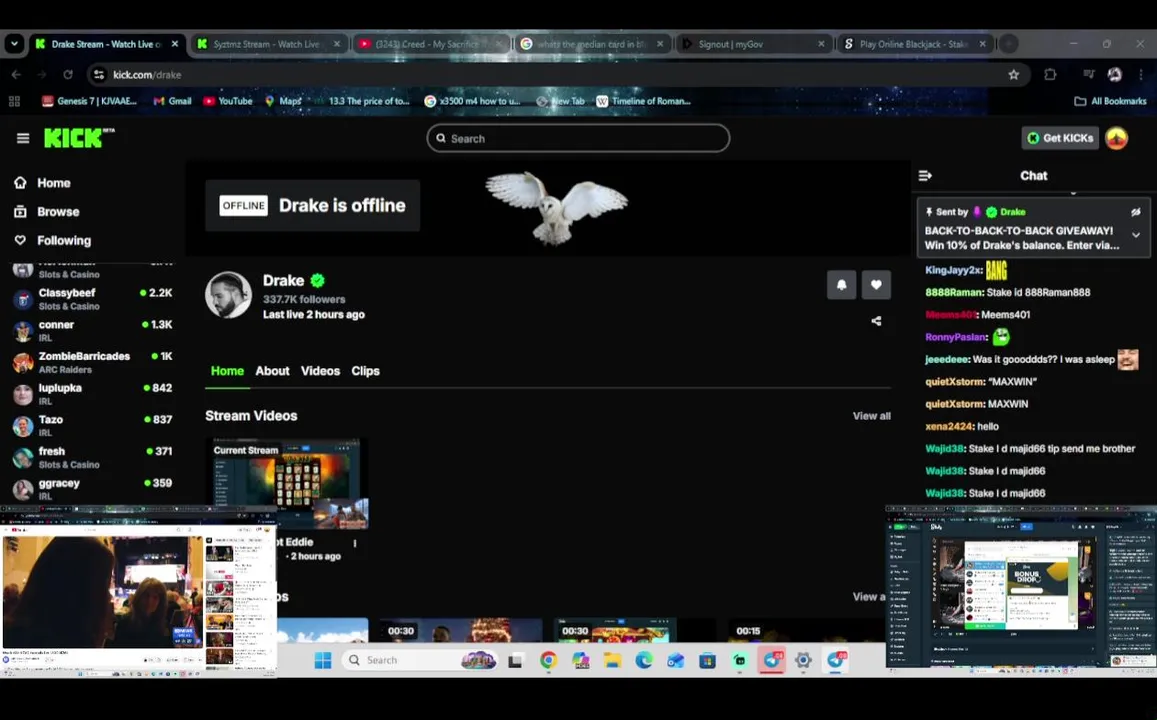This screenshot has height=720, width=1157.
Task: Bookmark this page with star icon
Action: pos(1013,75)
